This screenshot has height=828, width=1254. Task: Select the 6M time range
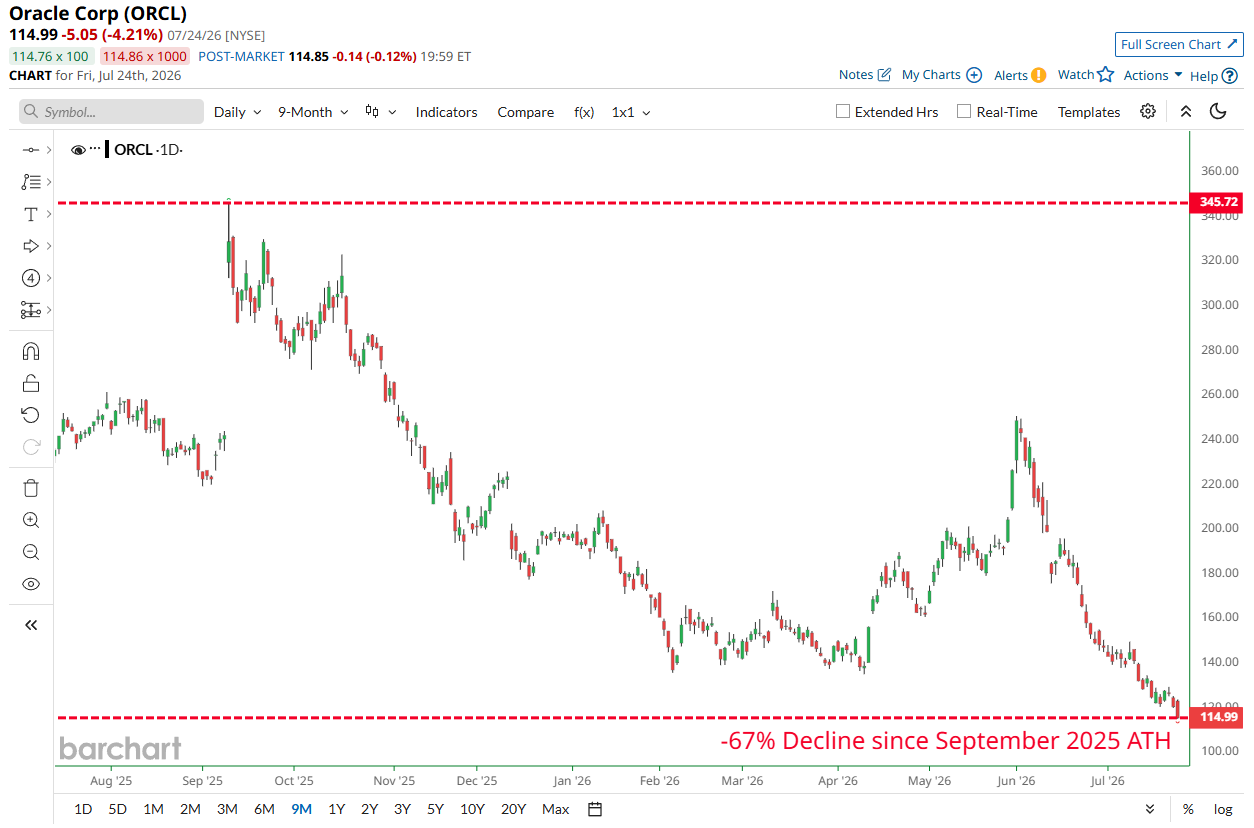pos(264,809)
